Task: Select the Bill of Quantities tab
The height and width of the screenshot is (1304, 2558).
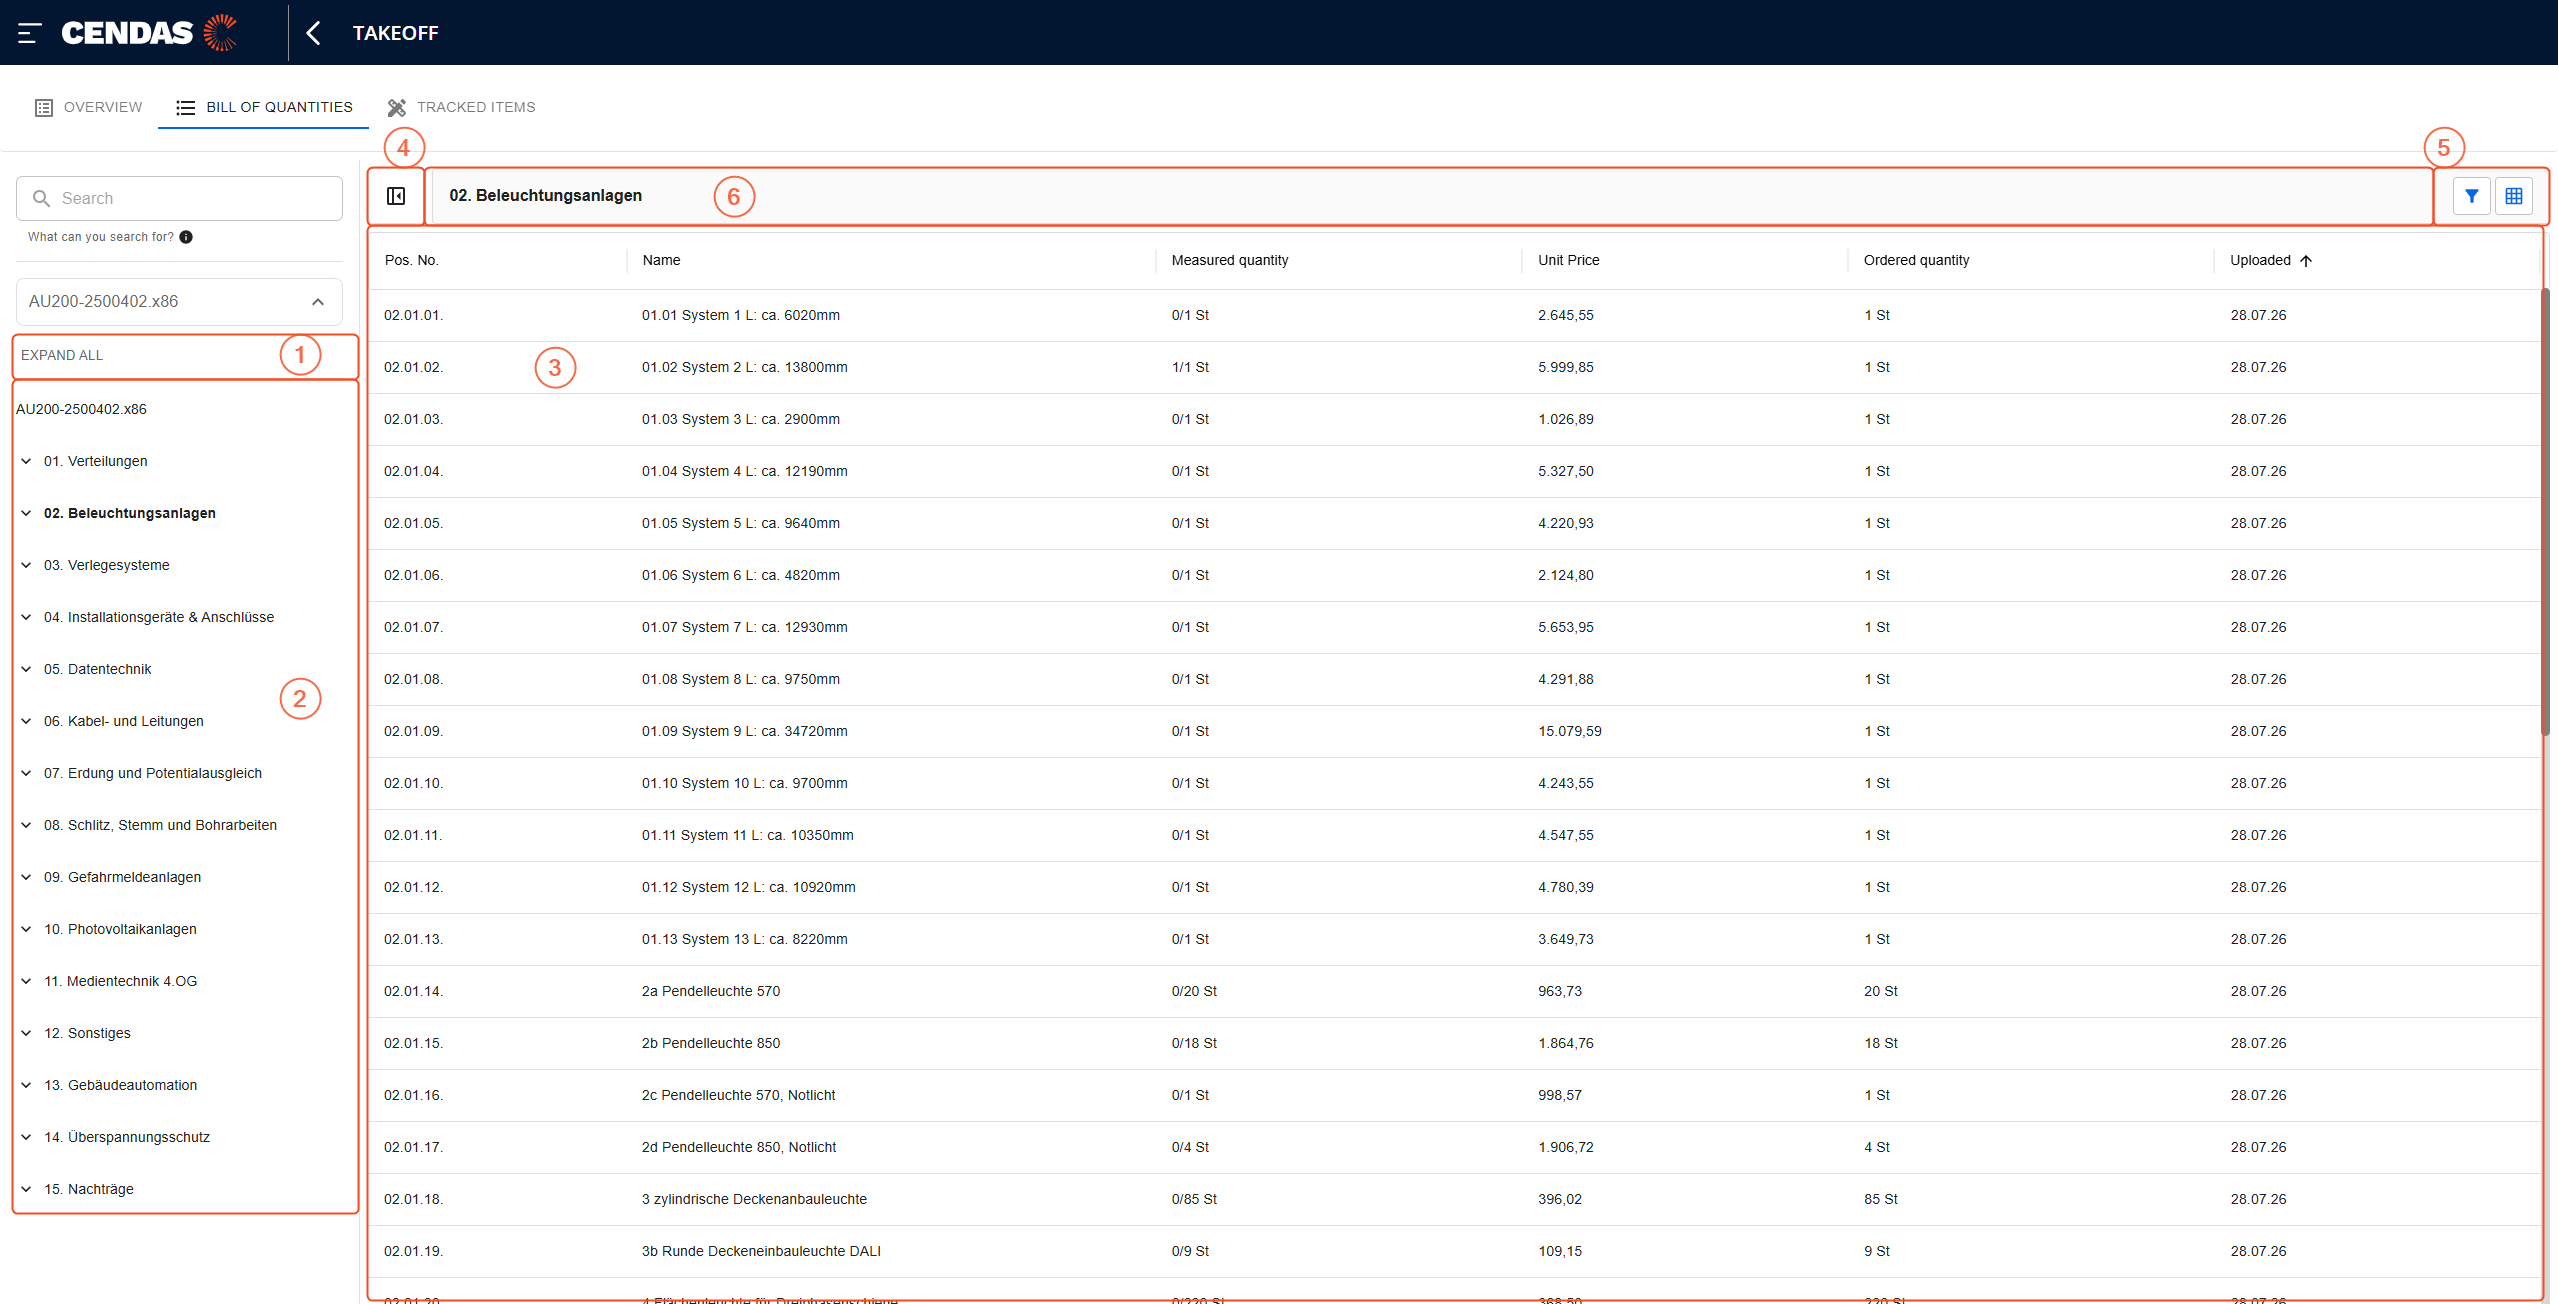Action: pos(264,107)
